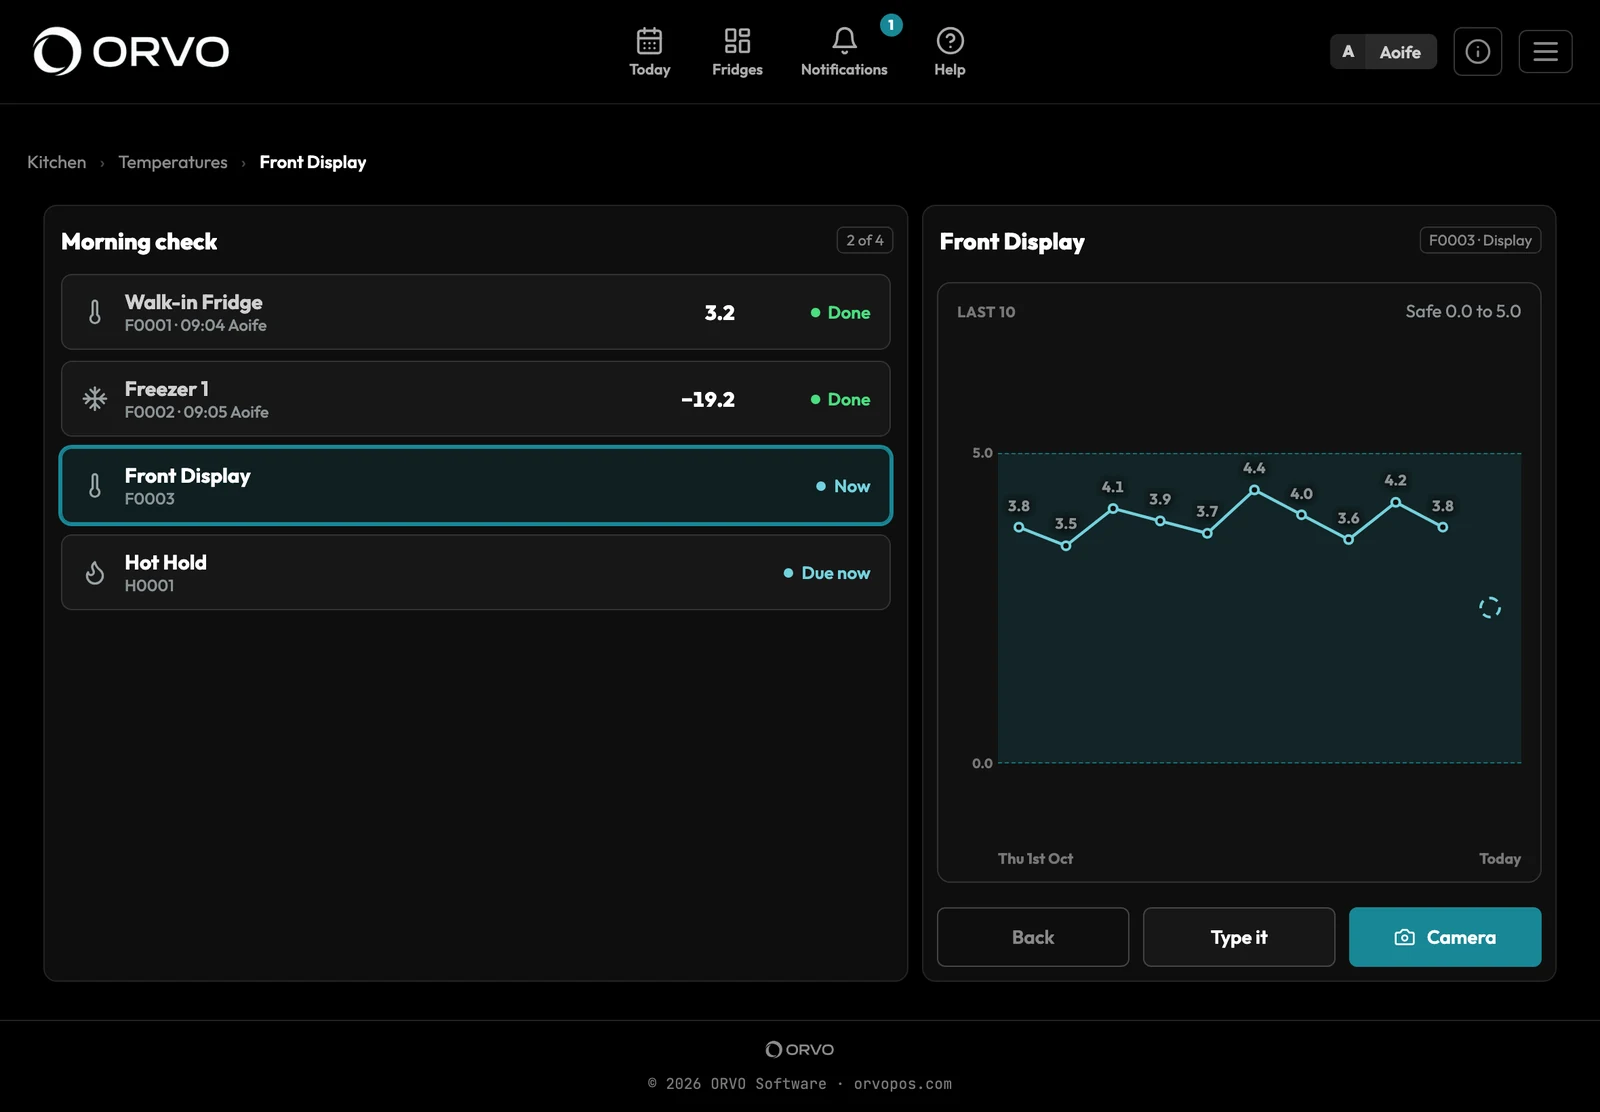Image resolution: width=1600 pixels, height=1112 pixels.
Task: Click the Hot Hold flame icon
Action: pyautogui.click(x=95, y=573)
